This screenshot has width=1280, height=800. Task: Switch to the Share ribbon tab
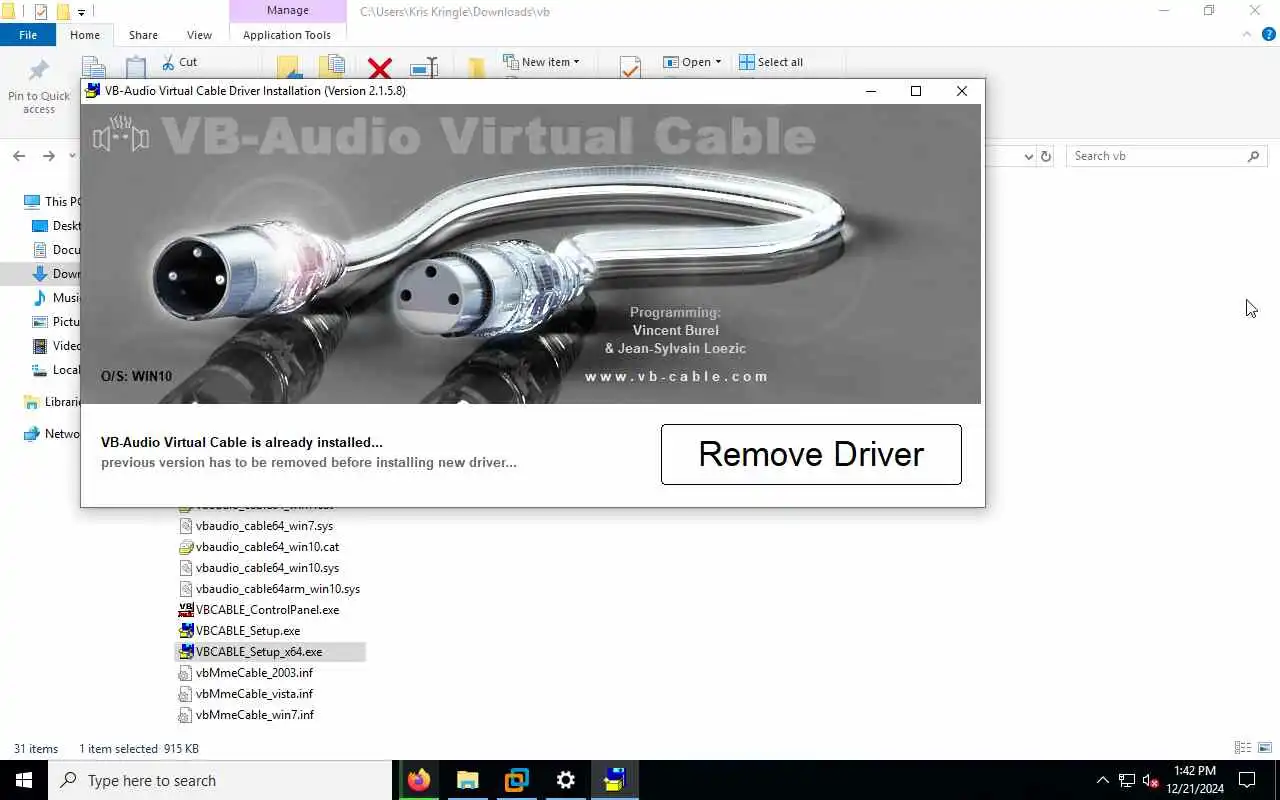coord(143,35)
